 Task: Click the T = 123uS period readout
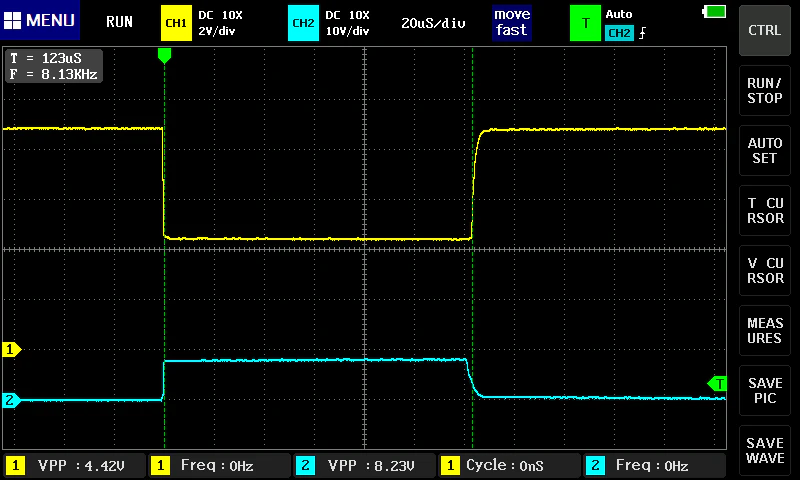pos(46,58)
